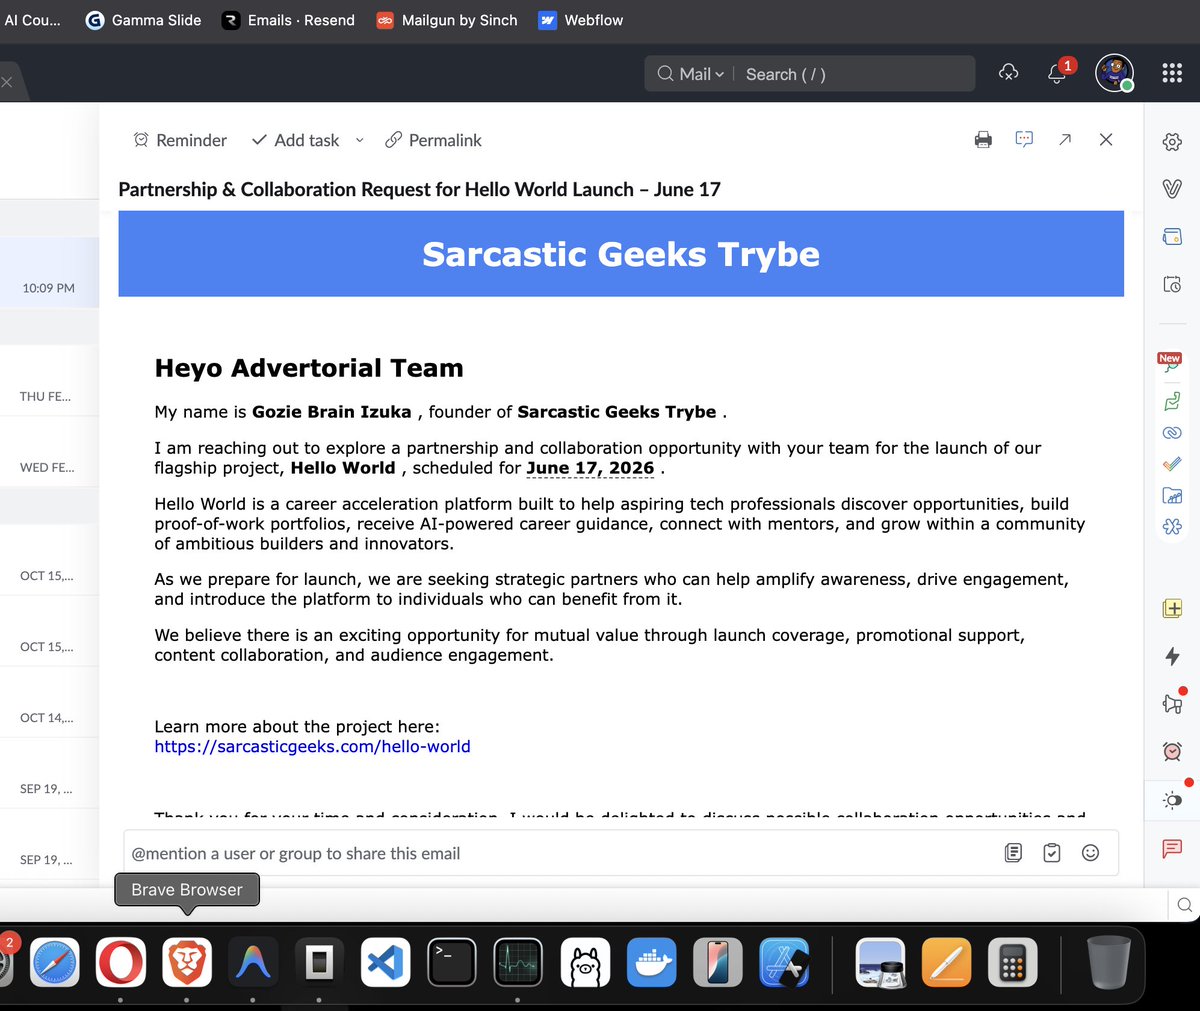This screenshot has height=1011, width=1200.
Task: Open the AI Cou... bookmark
Action: (x=32, y=20)
